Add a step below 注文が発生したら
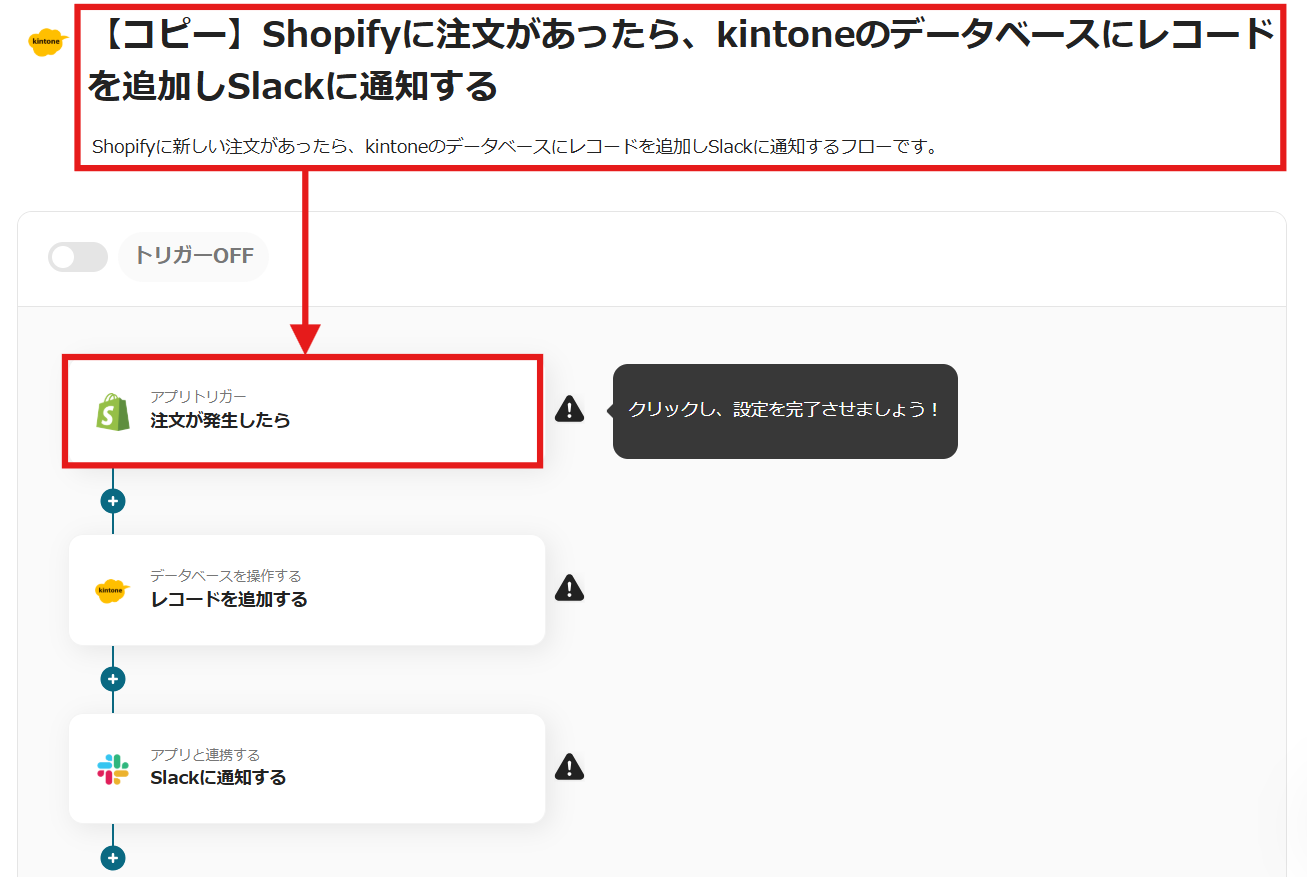This screenshot has width=1307, height=877. (113, 501)
